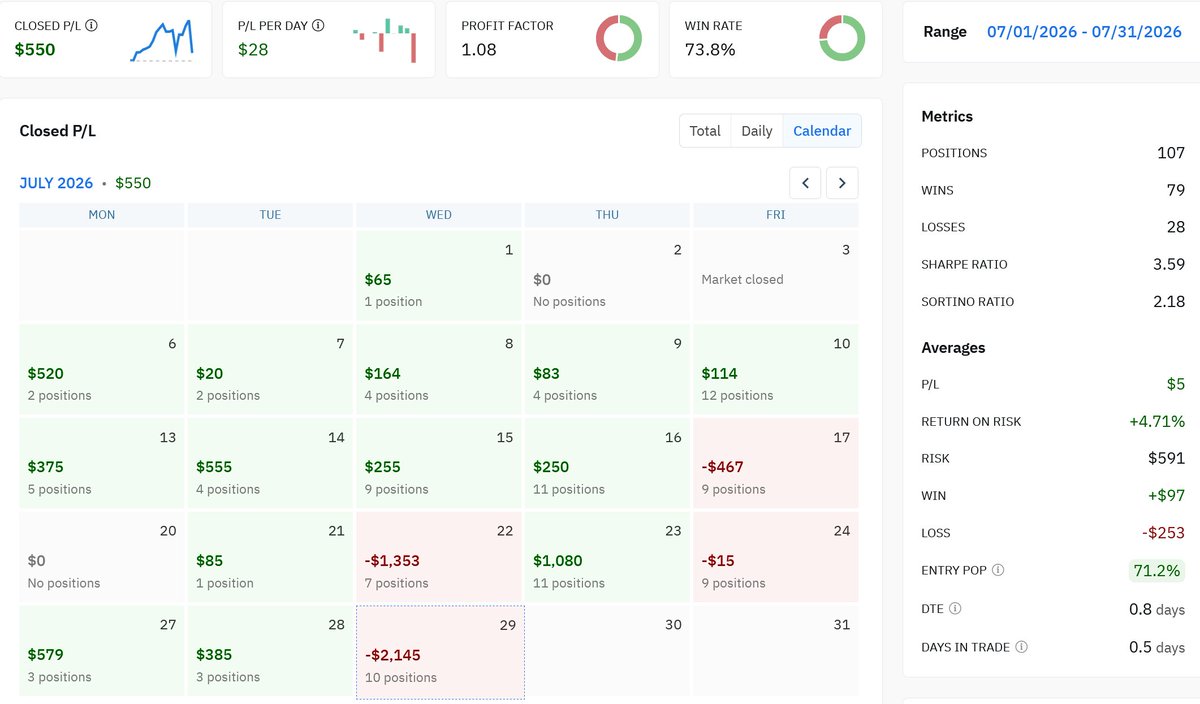Select July 7 cell showing $20
Image resolution: width=1200 pixels, height=704 pixels.
pos(270,369)
